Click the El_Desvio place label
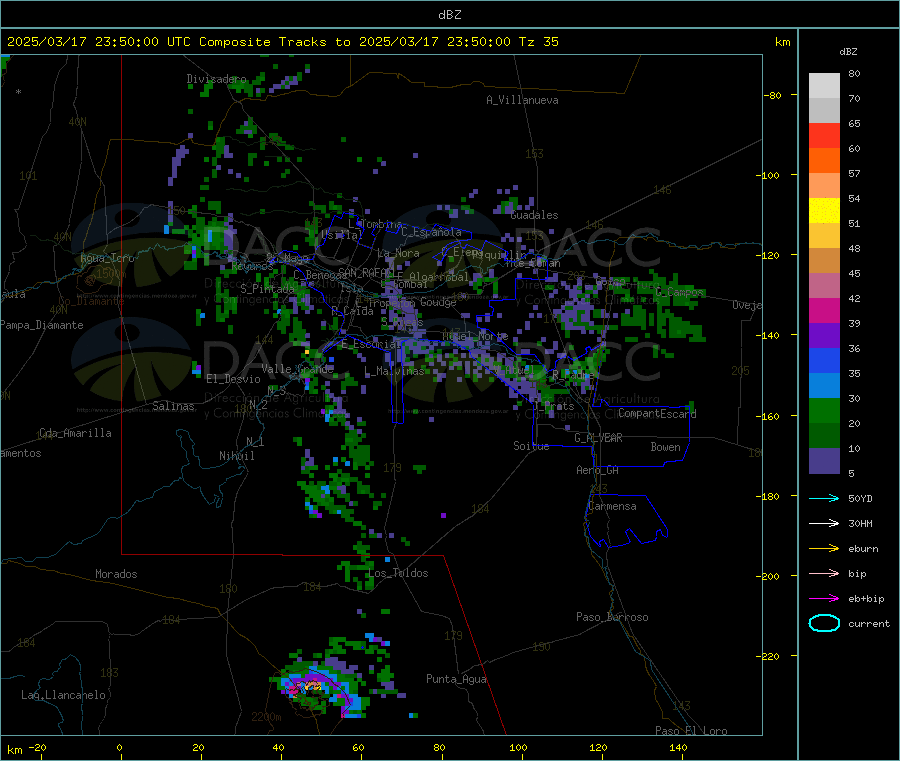The image size is (900, 761). coord(233,379)
